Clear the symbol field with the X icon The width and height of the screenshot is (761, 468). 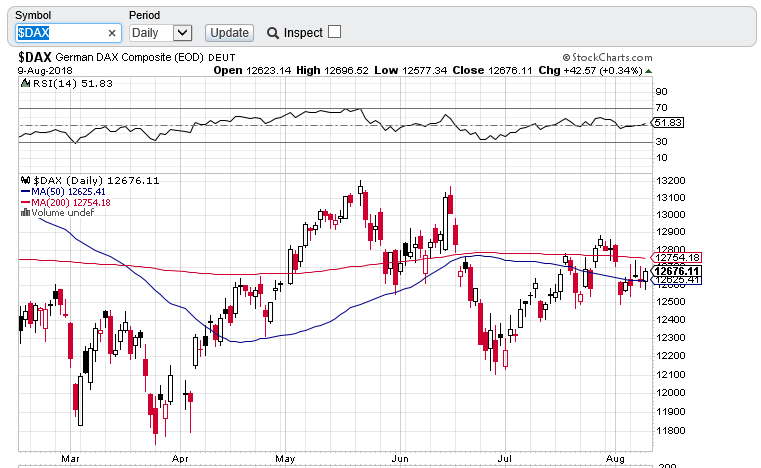click(x=112, y=33)
